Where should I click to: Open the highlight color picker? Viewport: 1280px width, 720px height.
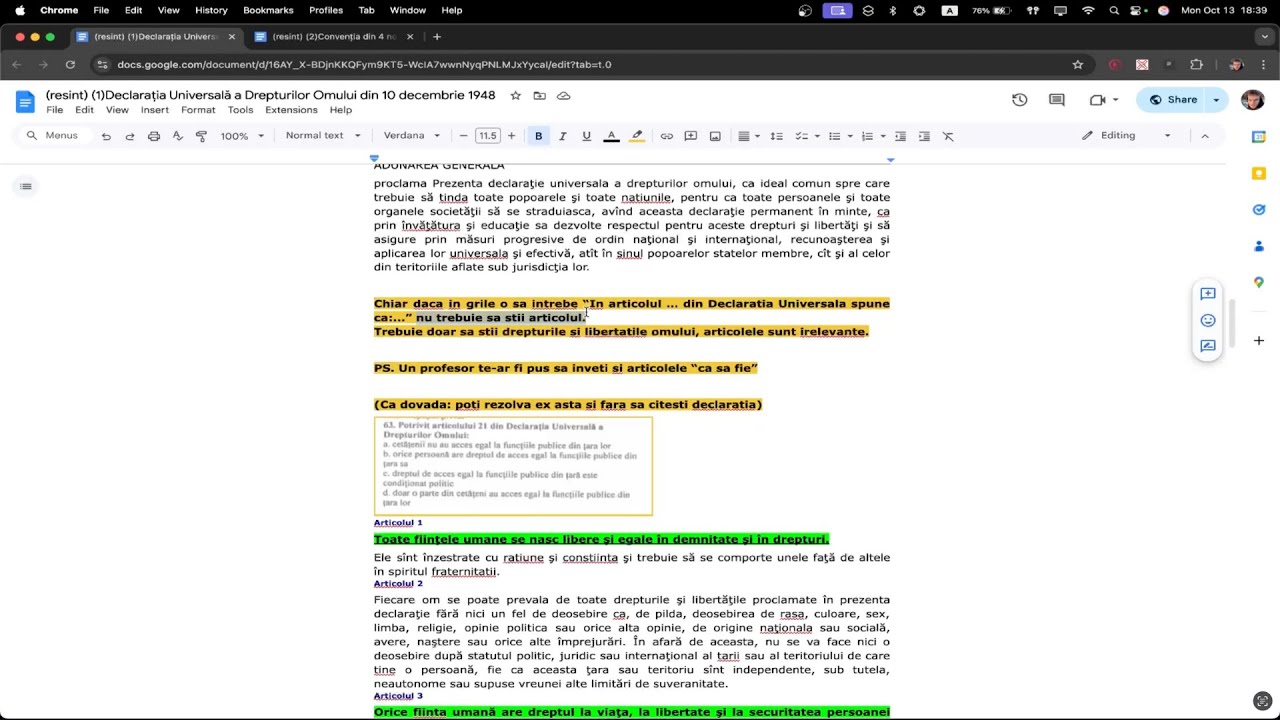click(637, 136)
